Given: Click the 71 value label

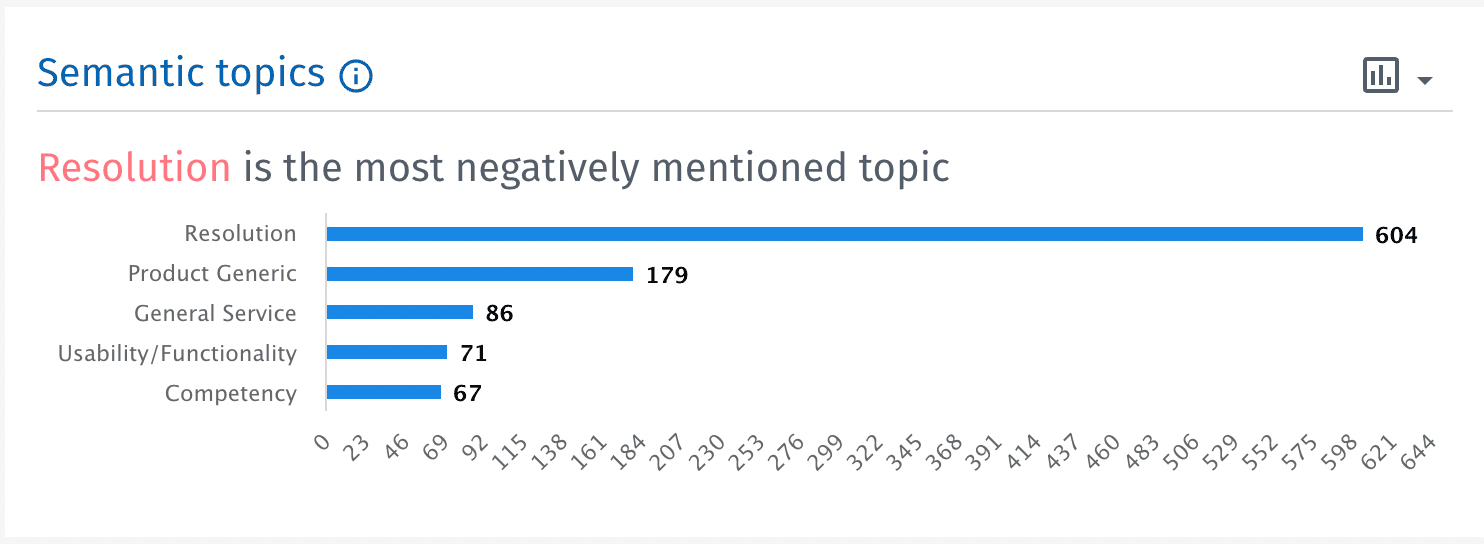Looking at the screenshot, I should coord(473,353).
